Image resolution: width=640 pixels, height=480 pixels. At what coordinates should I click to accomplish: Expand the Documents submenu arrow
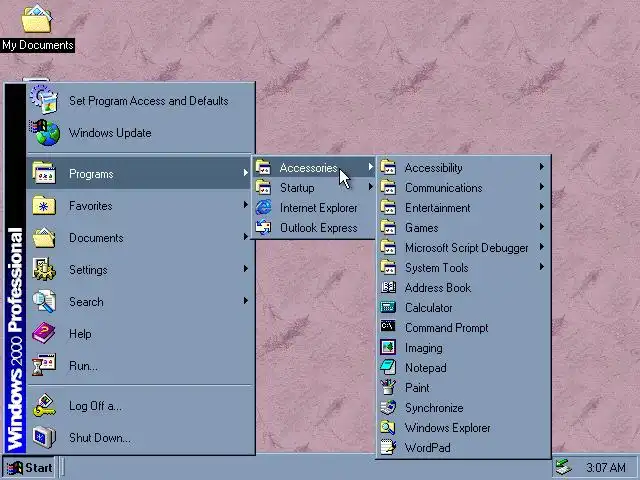pos(246,237)
